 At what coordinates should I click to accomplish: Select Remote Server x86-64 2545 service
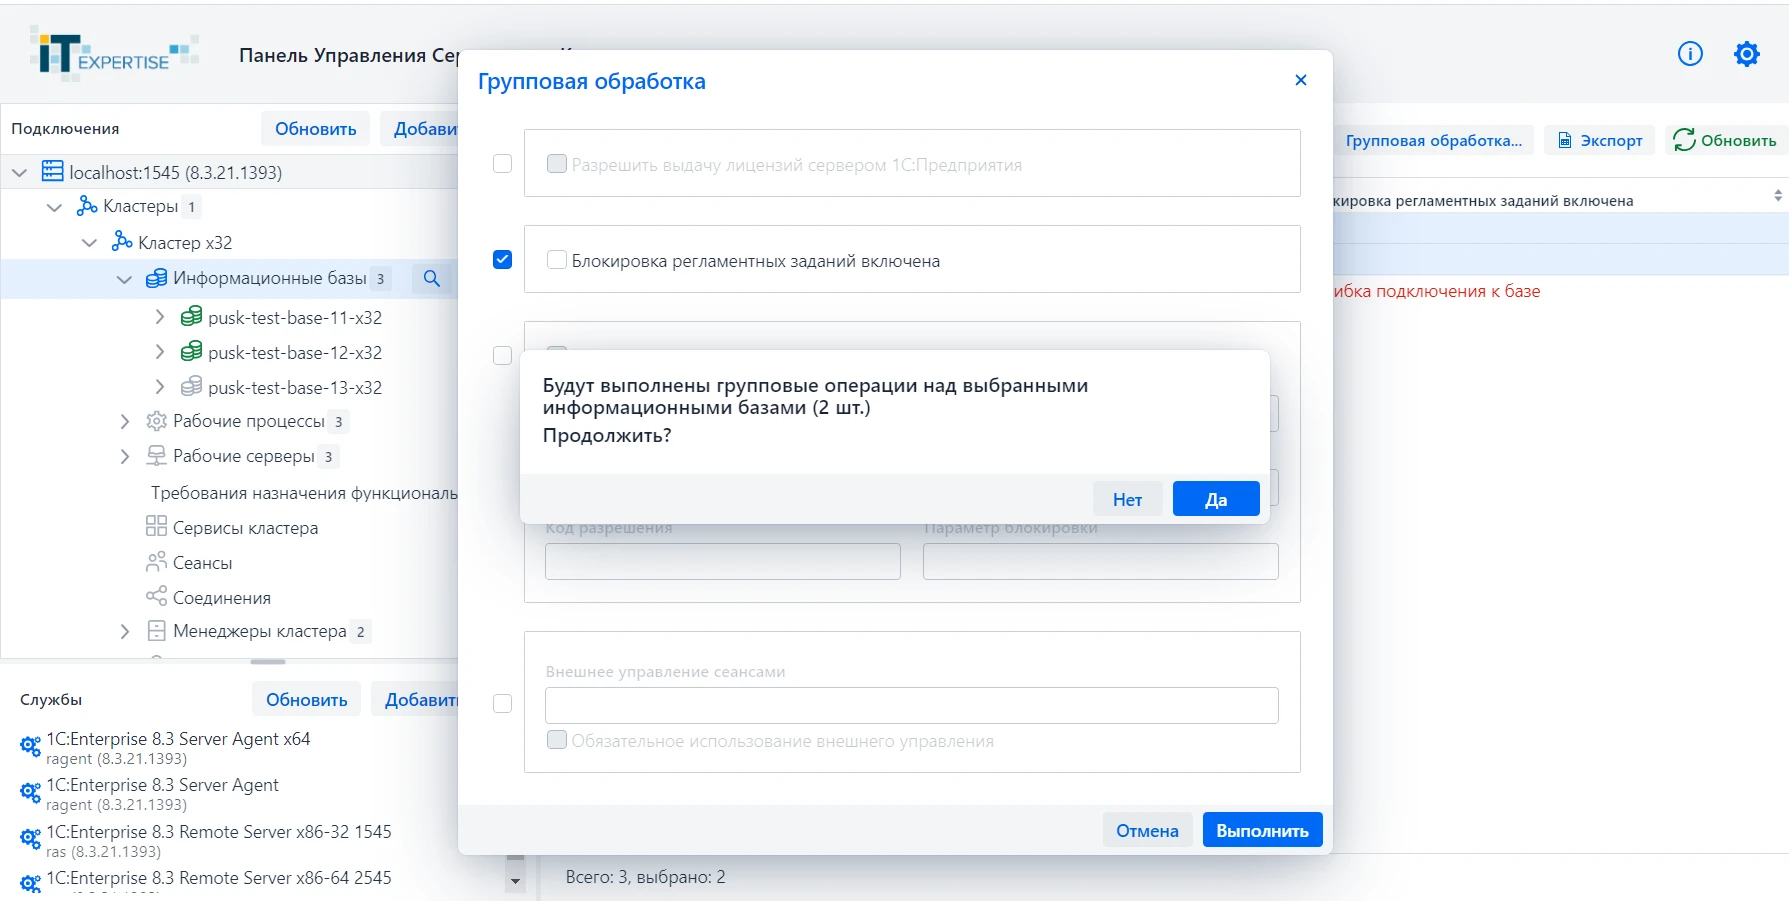point(219,878)
